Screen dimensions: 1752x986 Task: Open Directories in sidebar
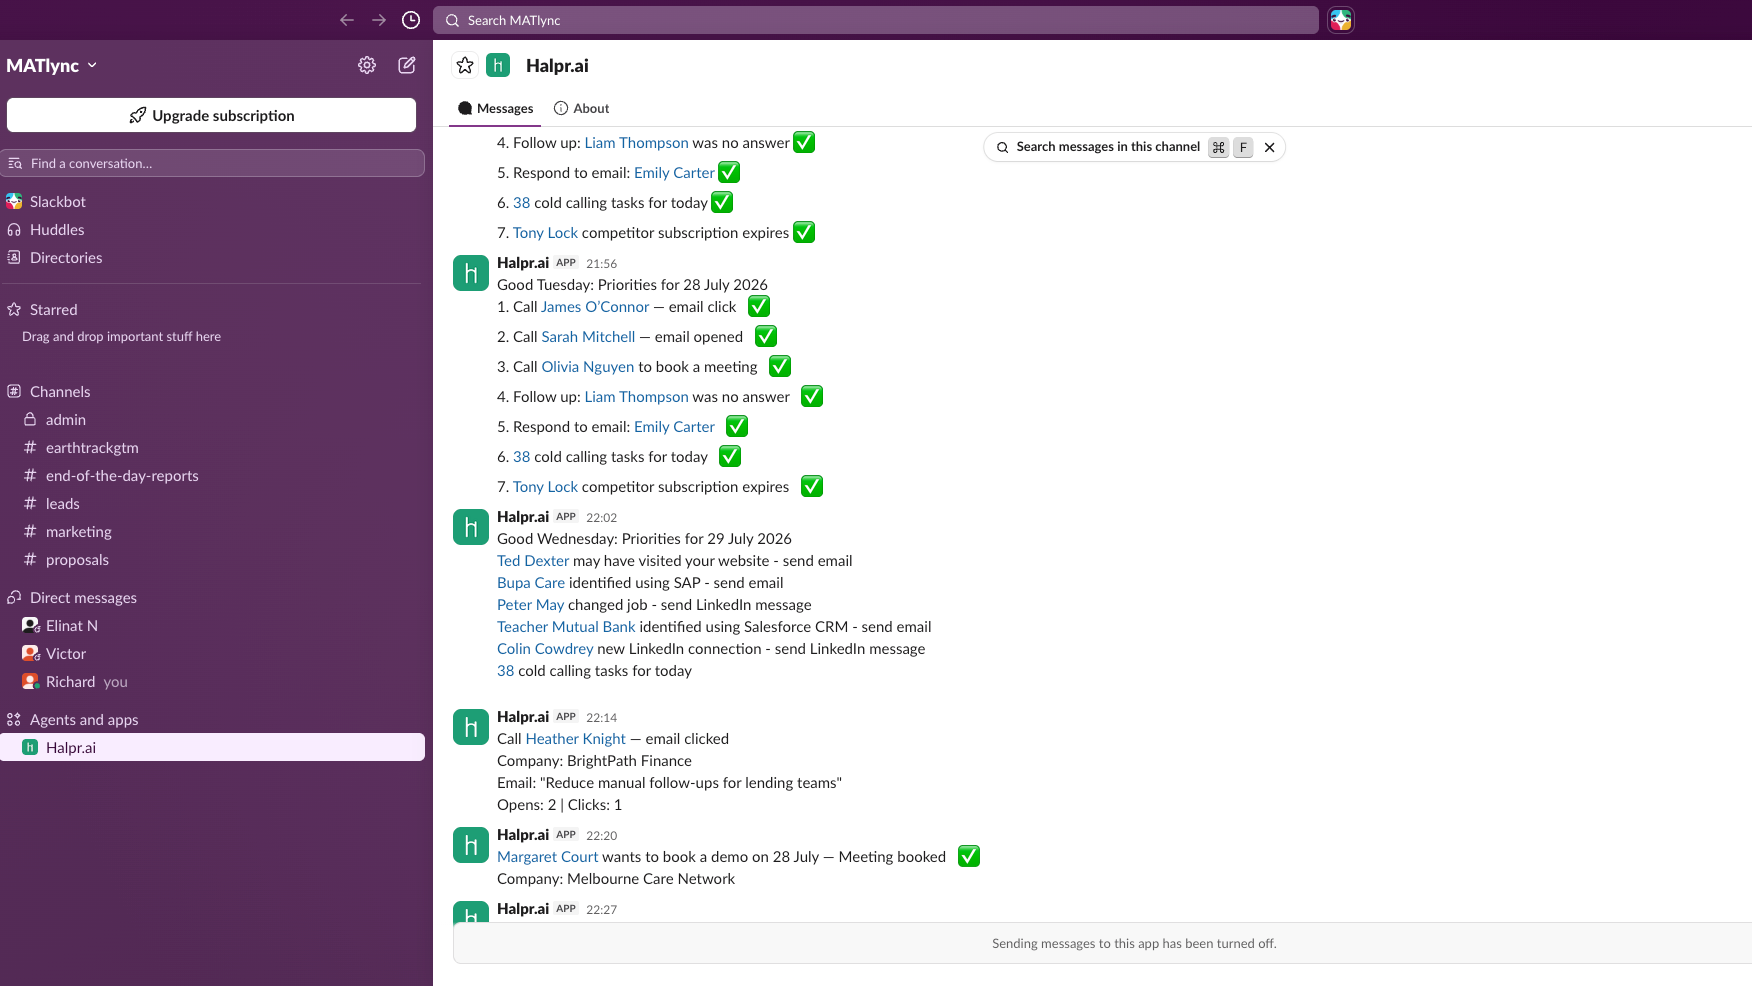[66, 258]
